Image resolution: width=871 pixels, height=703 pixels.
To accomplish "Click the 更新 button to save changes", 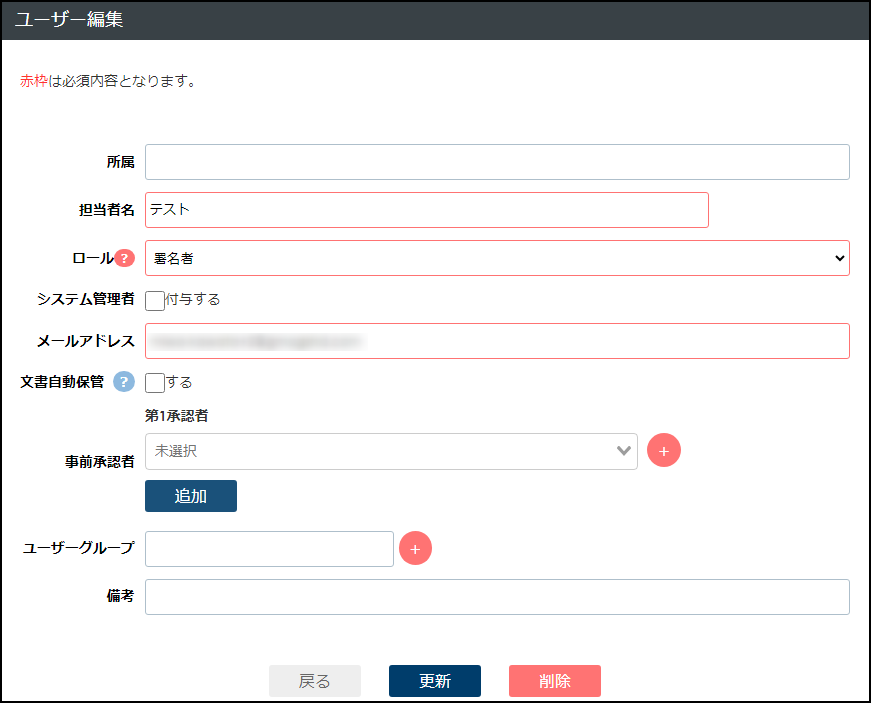I will [434, 681].
